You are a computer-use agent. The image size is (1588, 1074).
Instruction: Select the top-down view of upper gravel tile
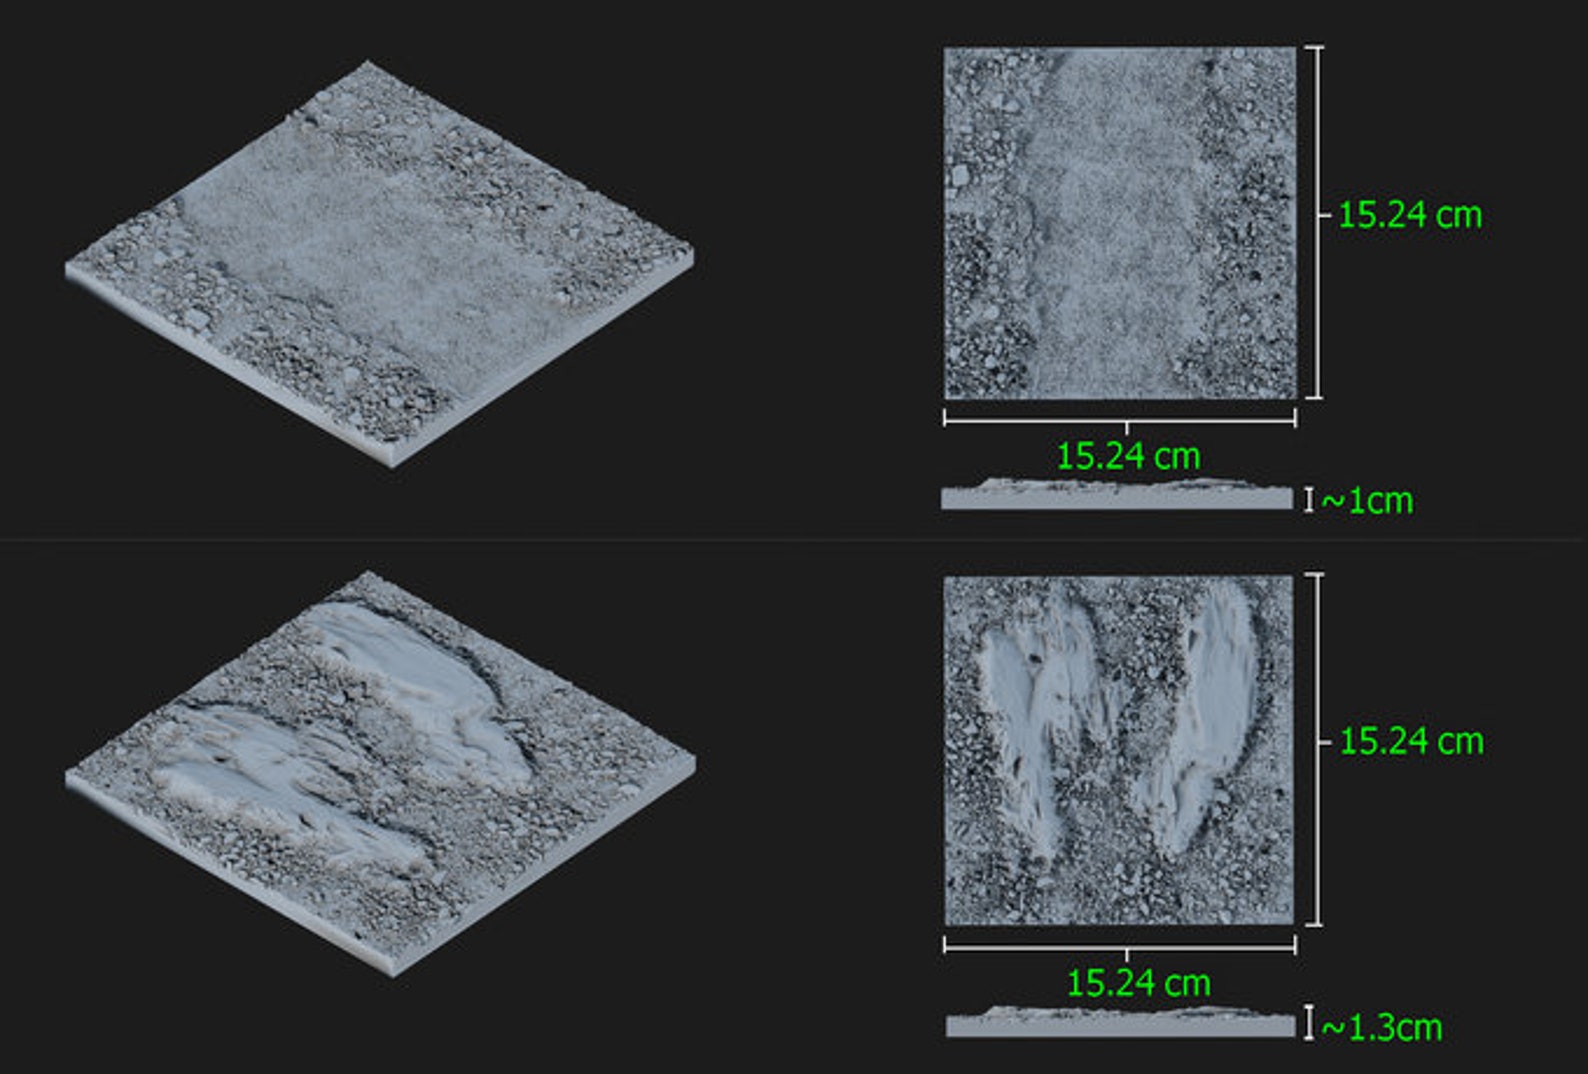click(1120, 223)
